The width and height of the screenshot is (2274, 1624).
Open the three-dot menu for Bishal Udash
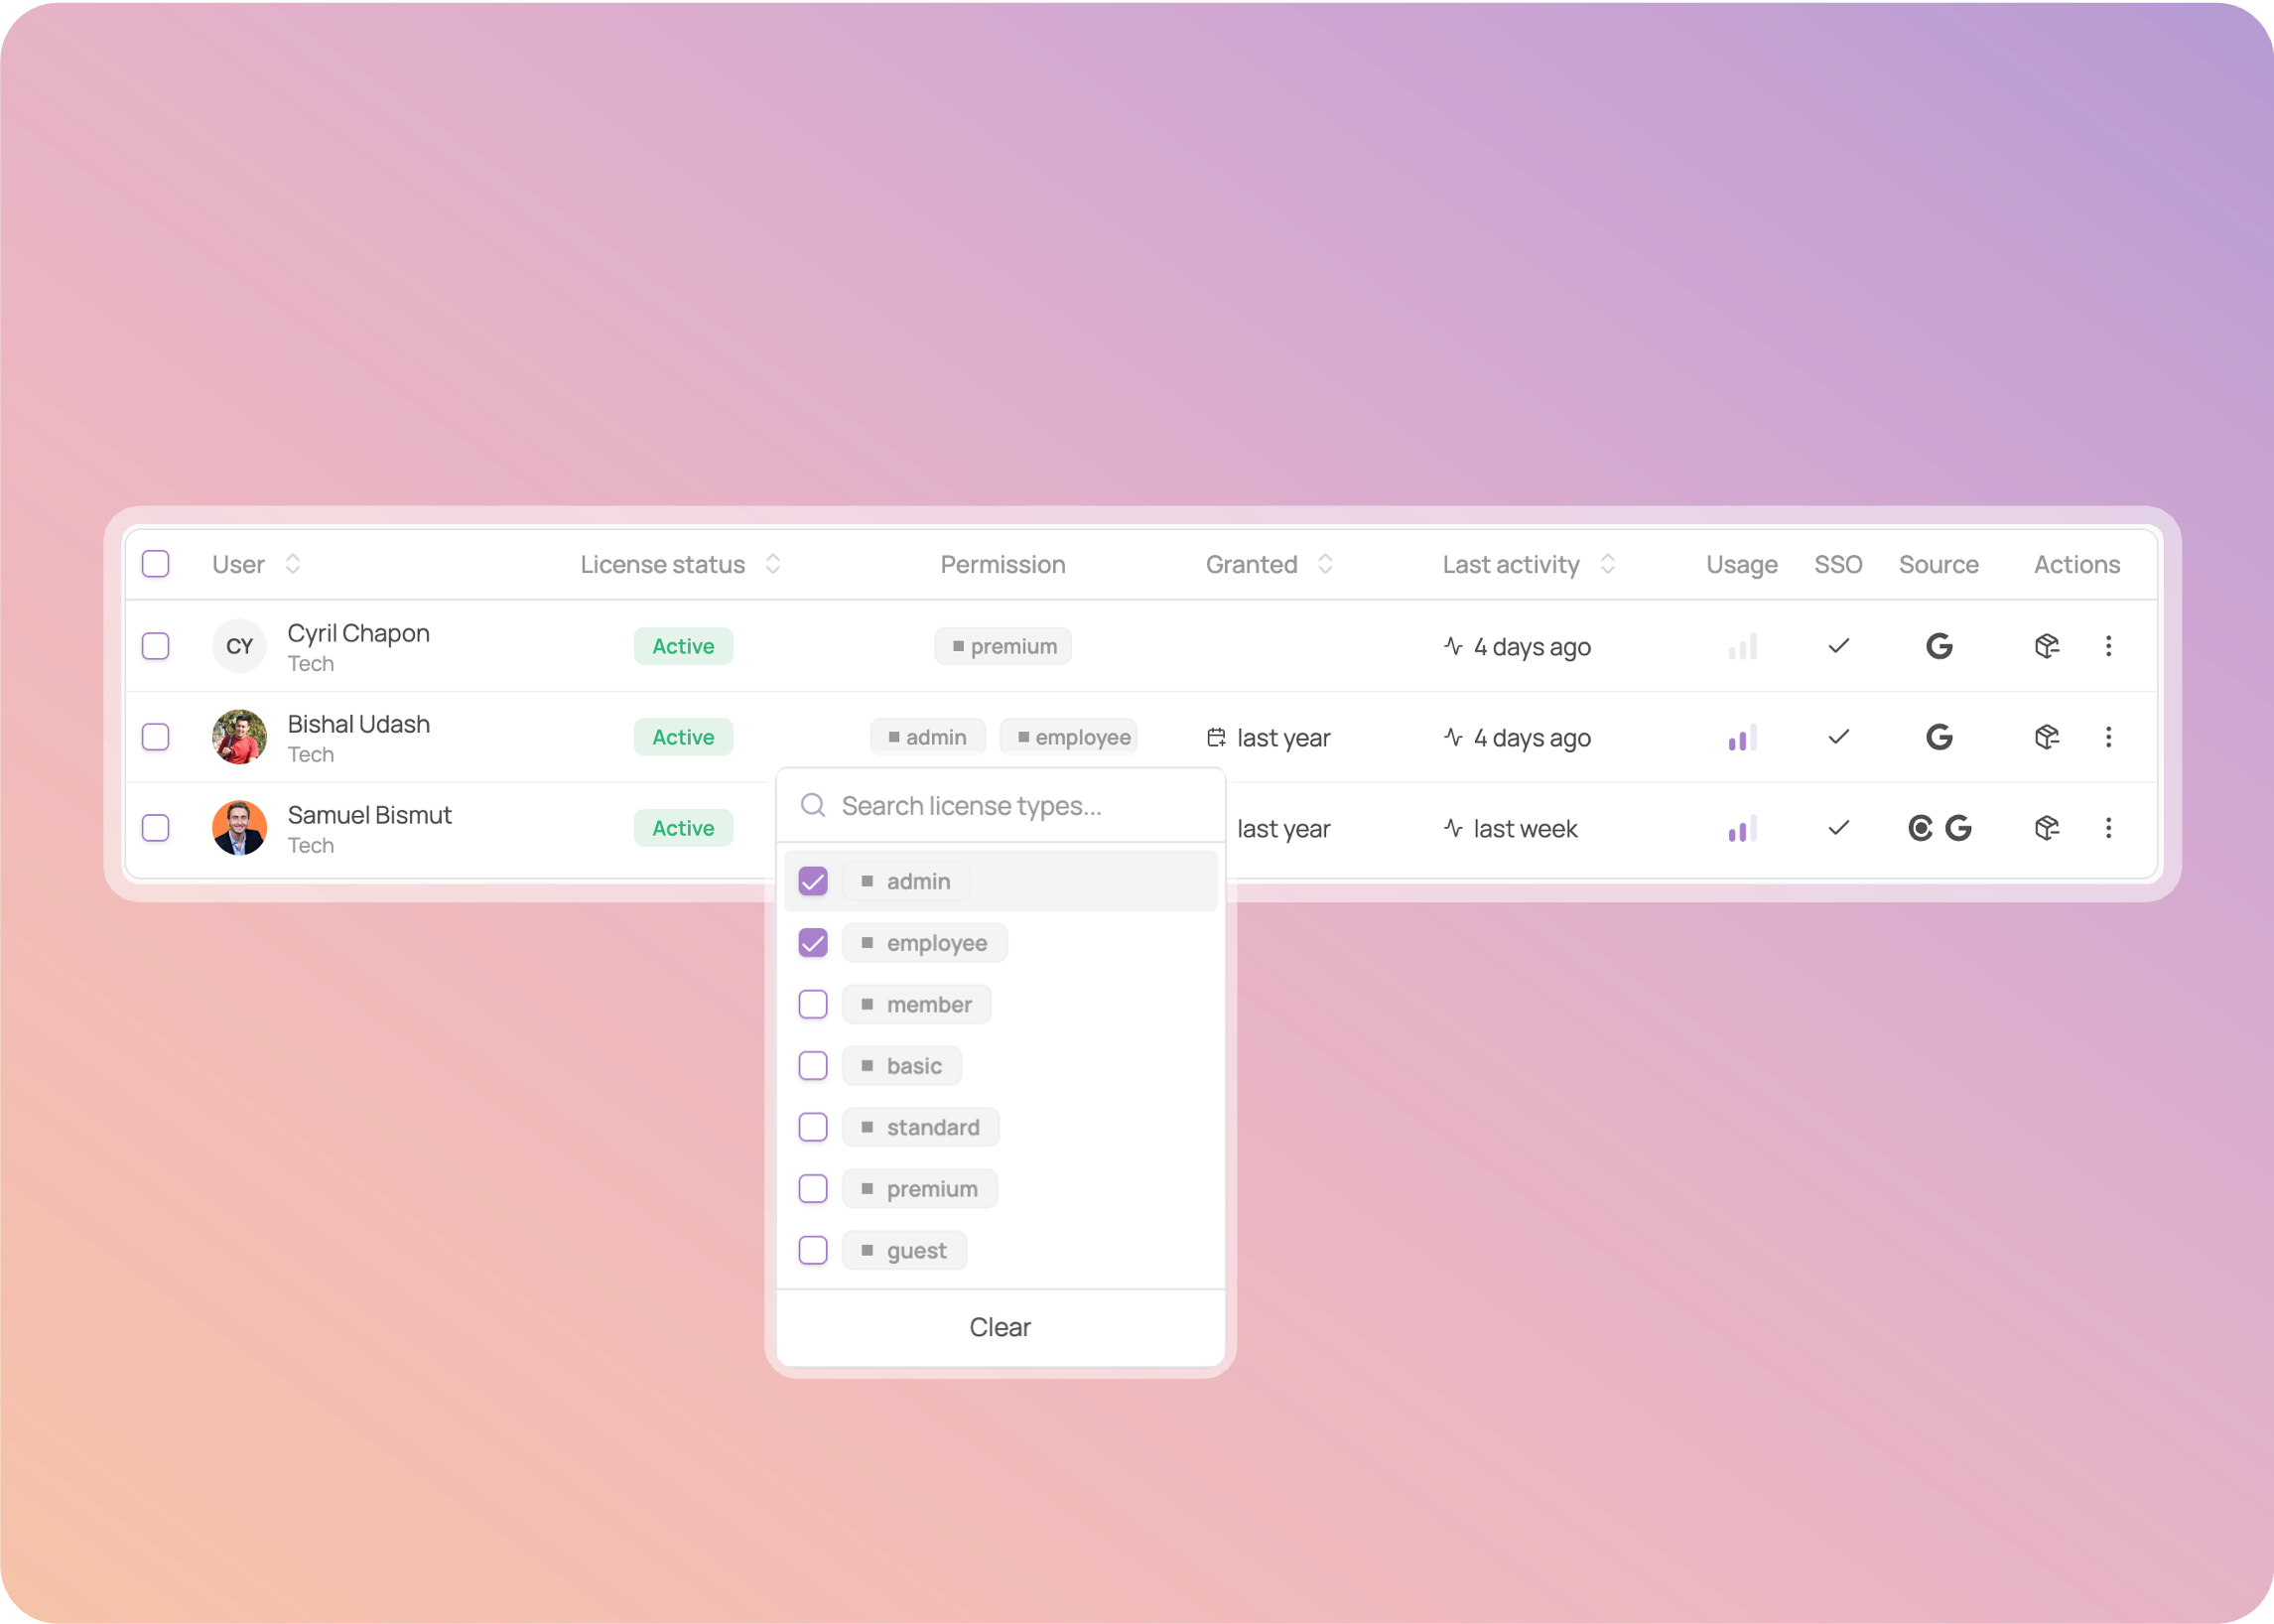pos(2108,737)
